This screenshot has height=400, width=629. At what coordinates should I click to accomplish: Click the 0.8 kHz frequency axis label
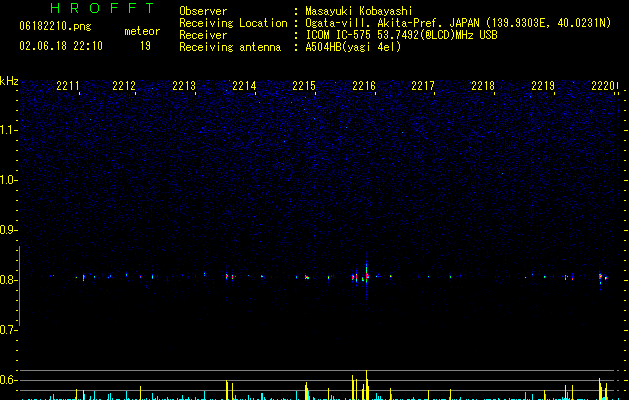tap(8, 280)
